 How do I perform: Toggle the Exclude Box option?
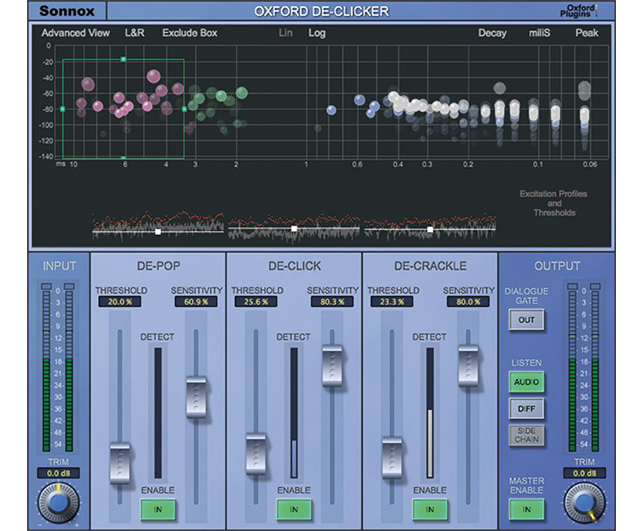[190, 33]
